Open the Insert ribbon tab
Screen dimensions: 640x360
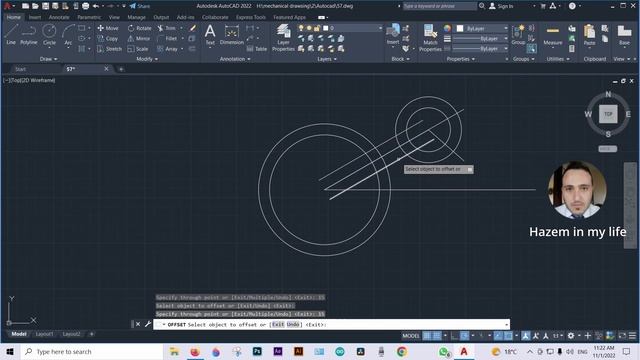[35, 17]
